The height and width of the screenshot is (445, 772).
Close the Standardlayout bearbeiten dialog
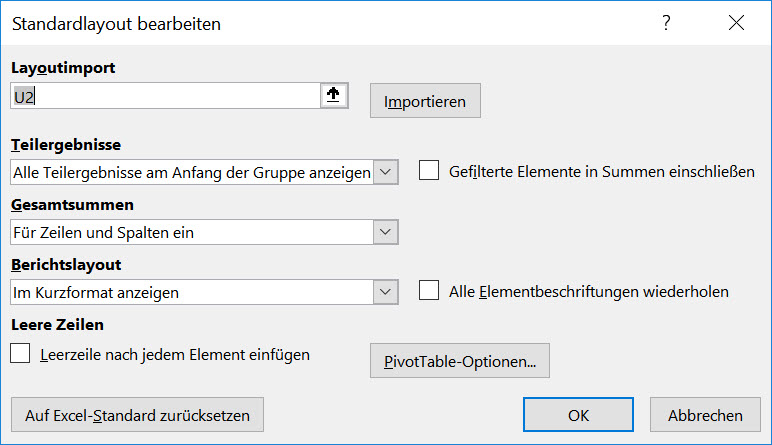click(736, 23)
